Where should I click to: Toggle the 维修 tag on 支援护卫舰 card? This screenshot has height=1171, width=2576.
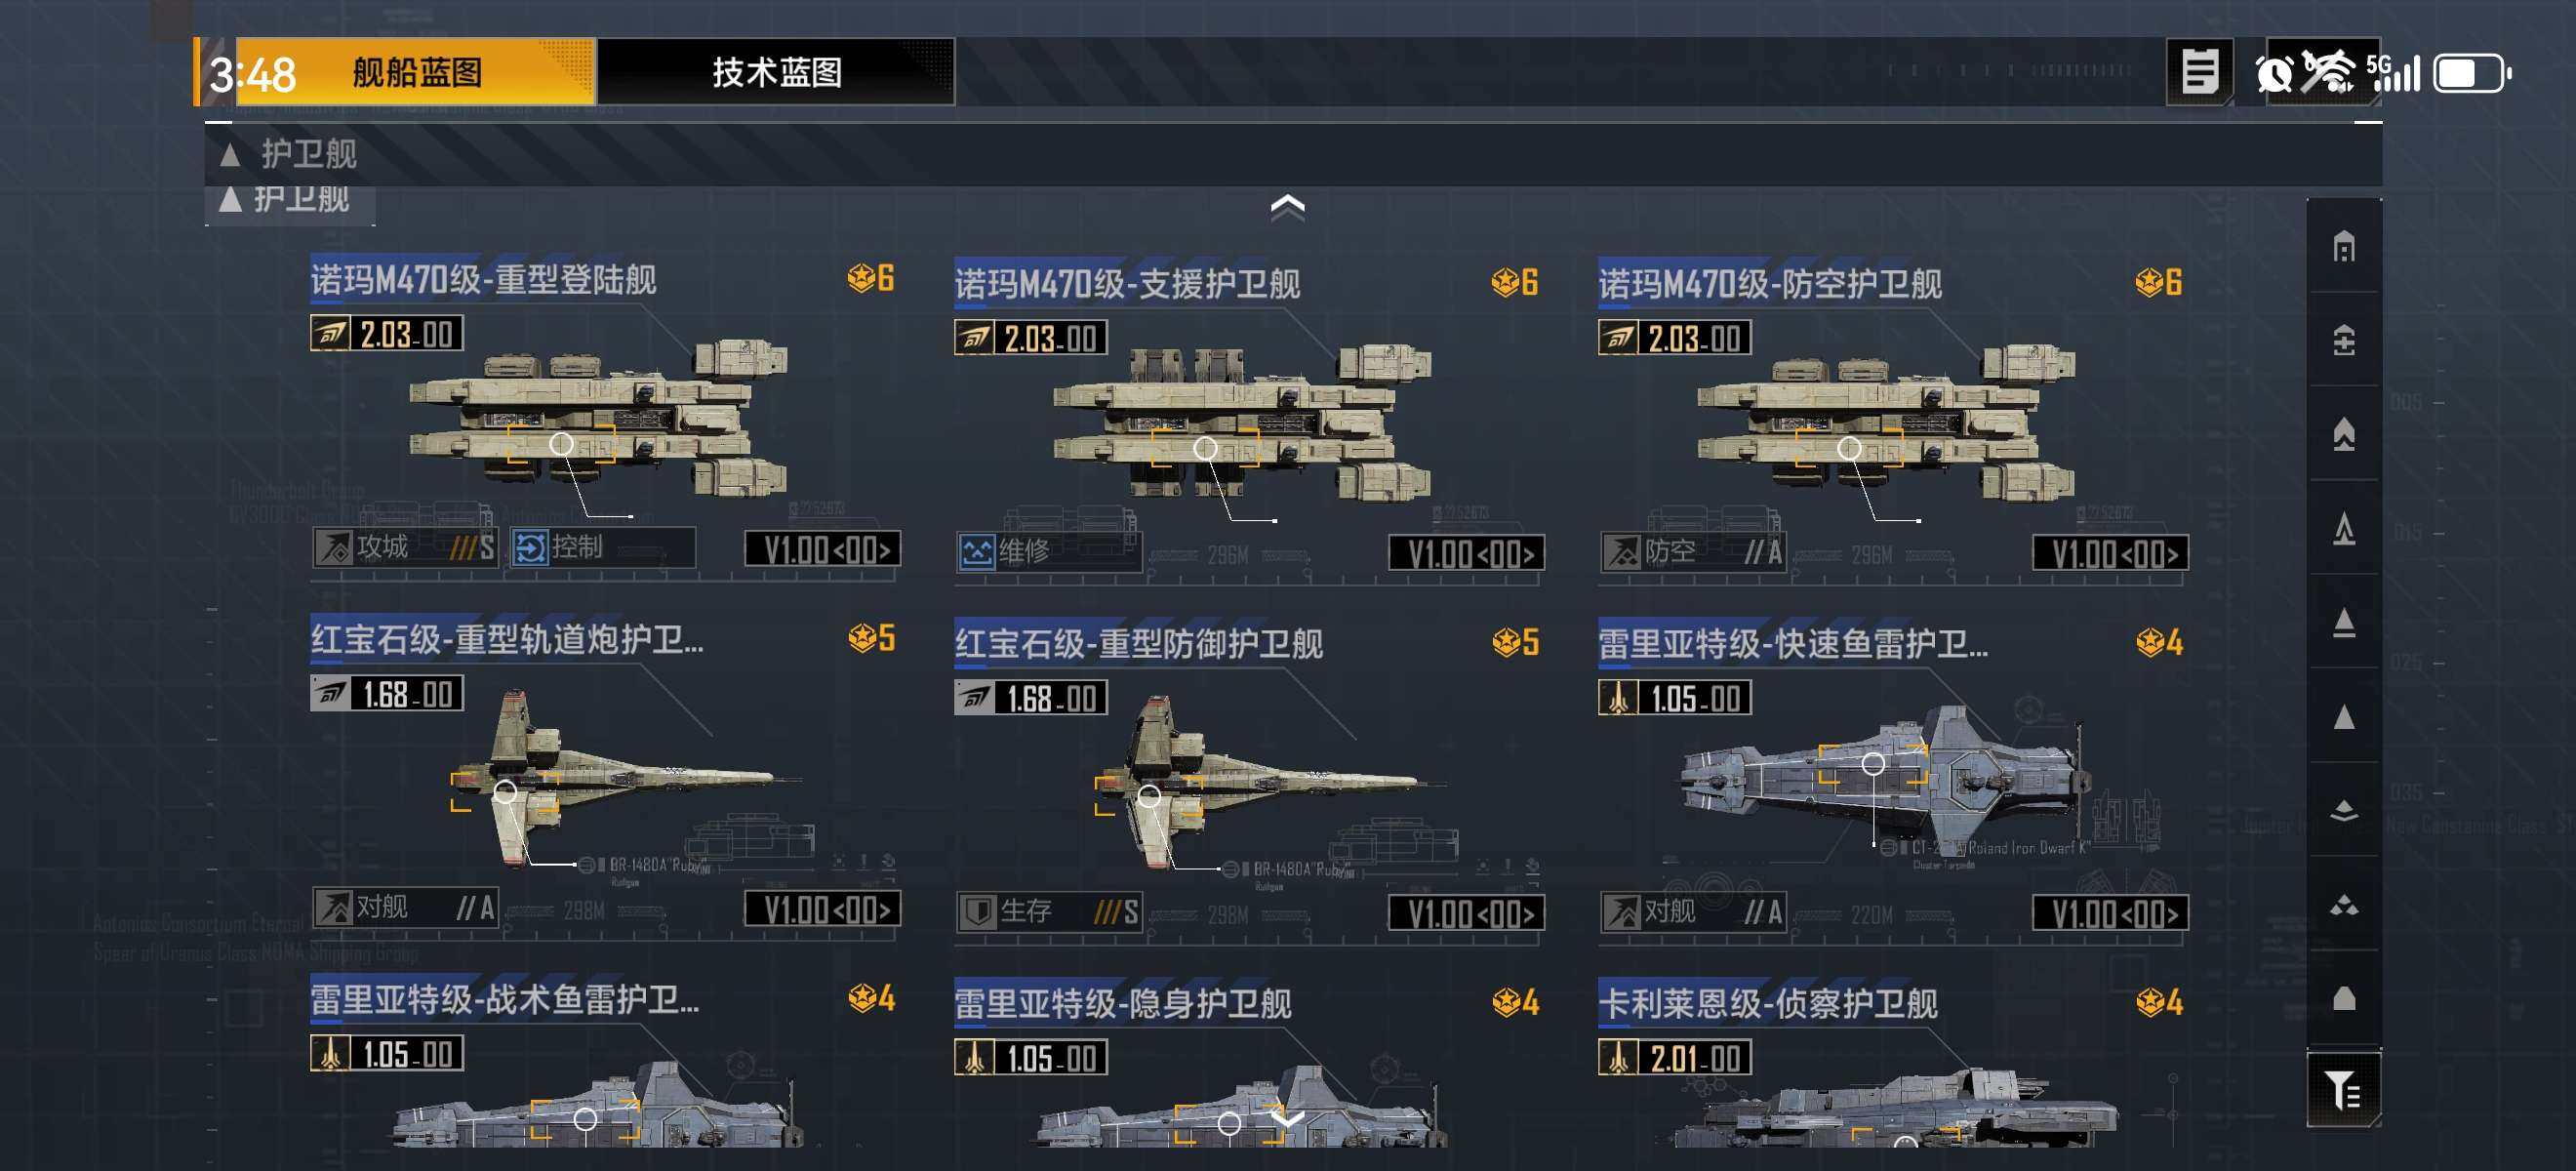1047,551
